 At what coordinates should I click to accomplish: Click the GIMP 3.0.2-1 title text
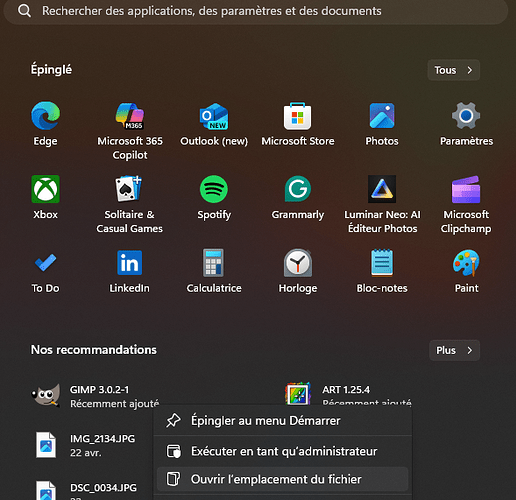[99, 389]
